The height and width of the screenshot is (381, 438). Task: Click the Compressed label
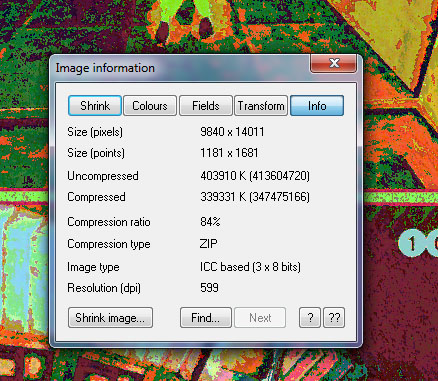coord(96,197)
